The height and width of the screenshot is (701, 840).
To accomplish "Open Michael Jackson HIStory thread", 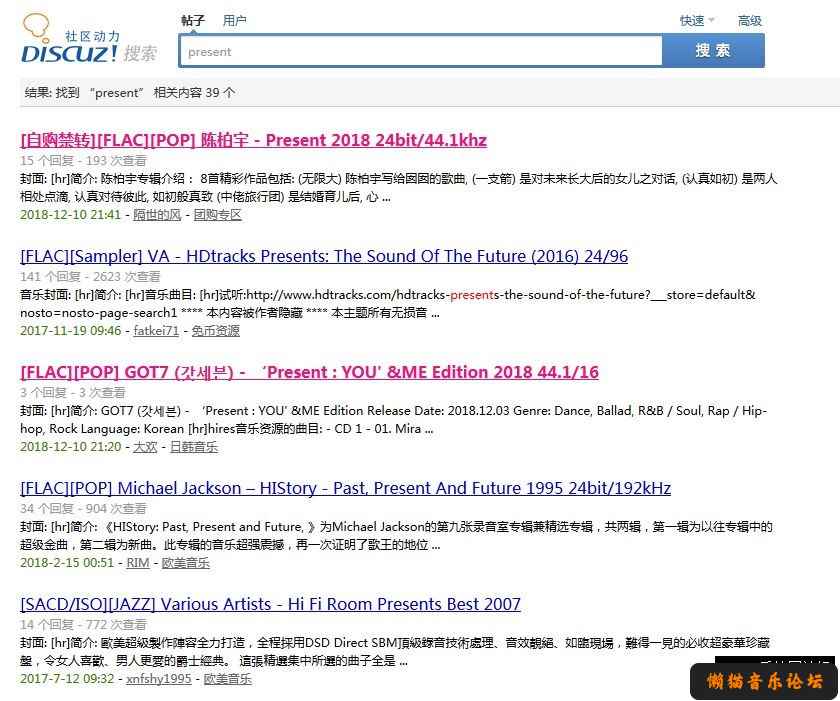I will tap(346, 488).
